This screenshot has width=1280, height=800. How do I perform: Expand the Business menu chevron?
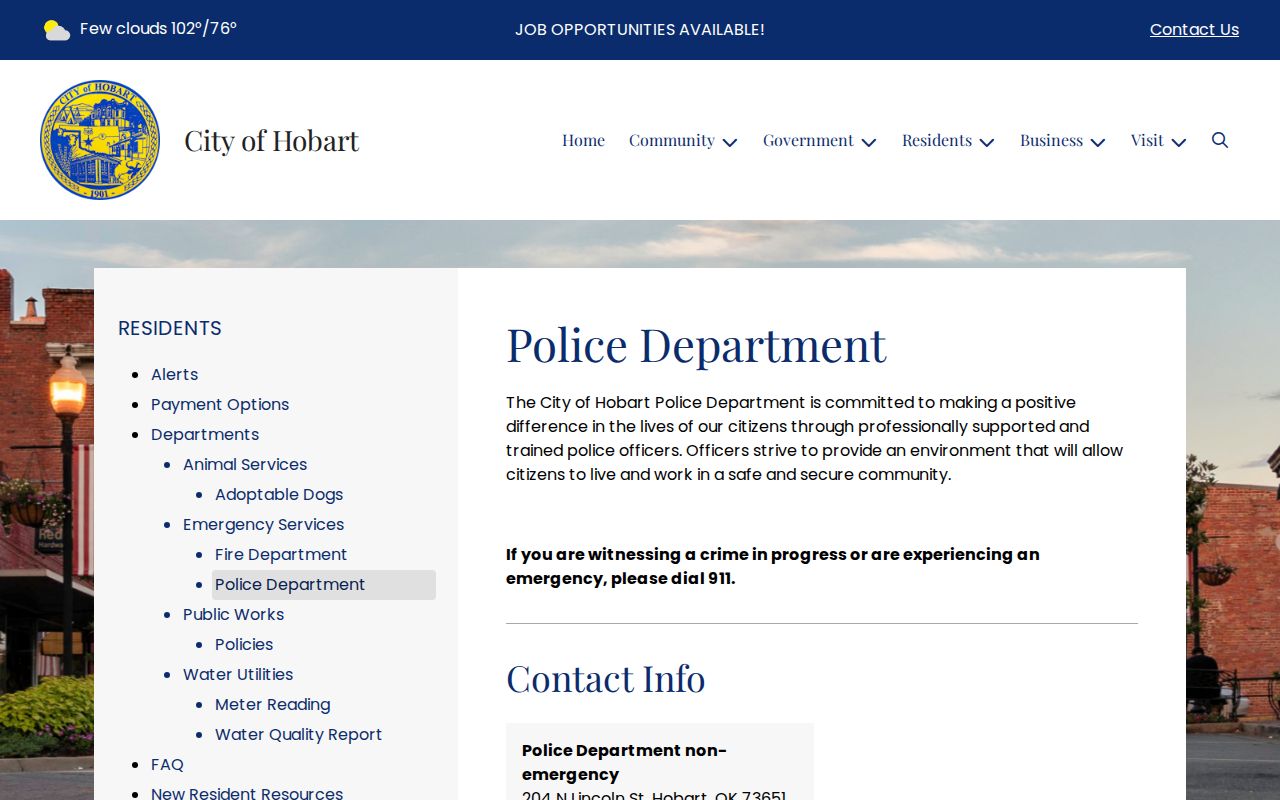1098,142
